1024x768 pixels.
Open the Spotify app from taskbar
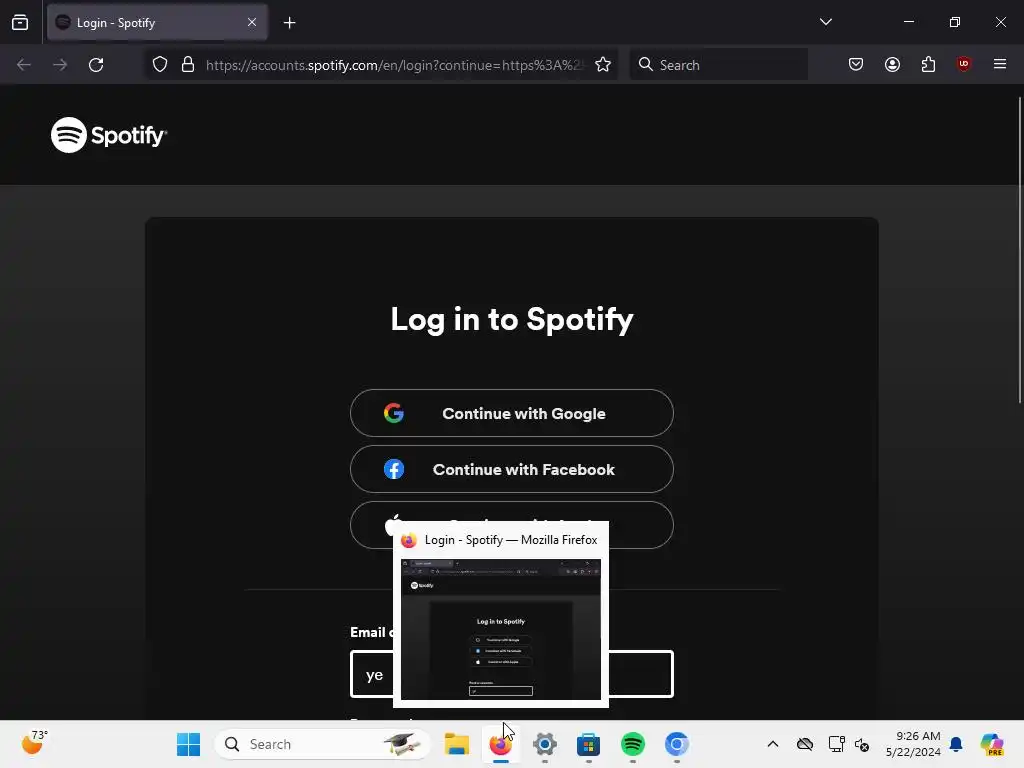633,744
